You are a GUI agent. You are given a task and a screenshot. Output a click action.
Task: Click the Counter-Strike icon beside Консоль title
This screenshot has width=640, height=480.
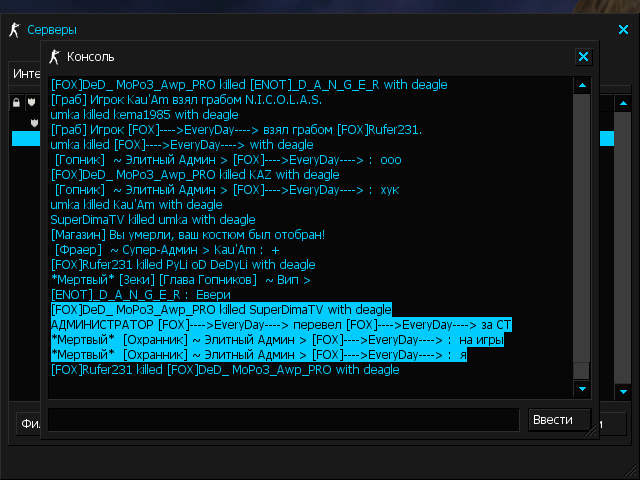click(x=54, y=57)
